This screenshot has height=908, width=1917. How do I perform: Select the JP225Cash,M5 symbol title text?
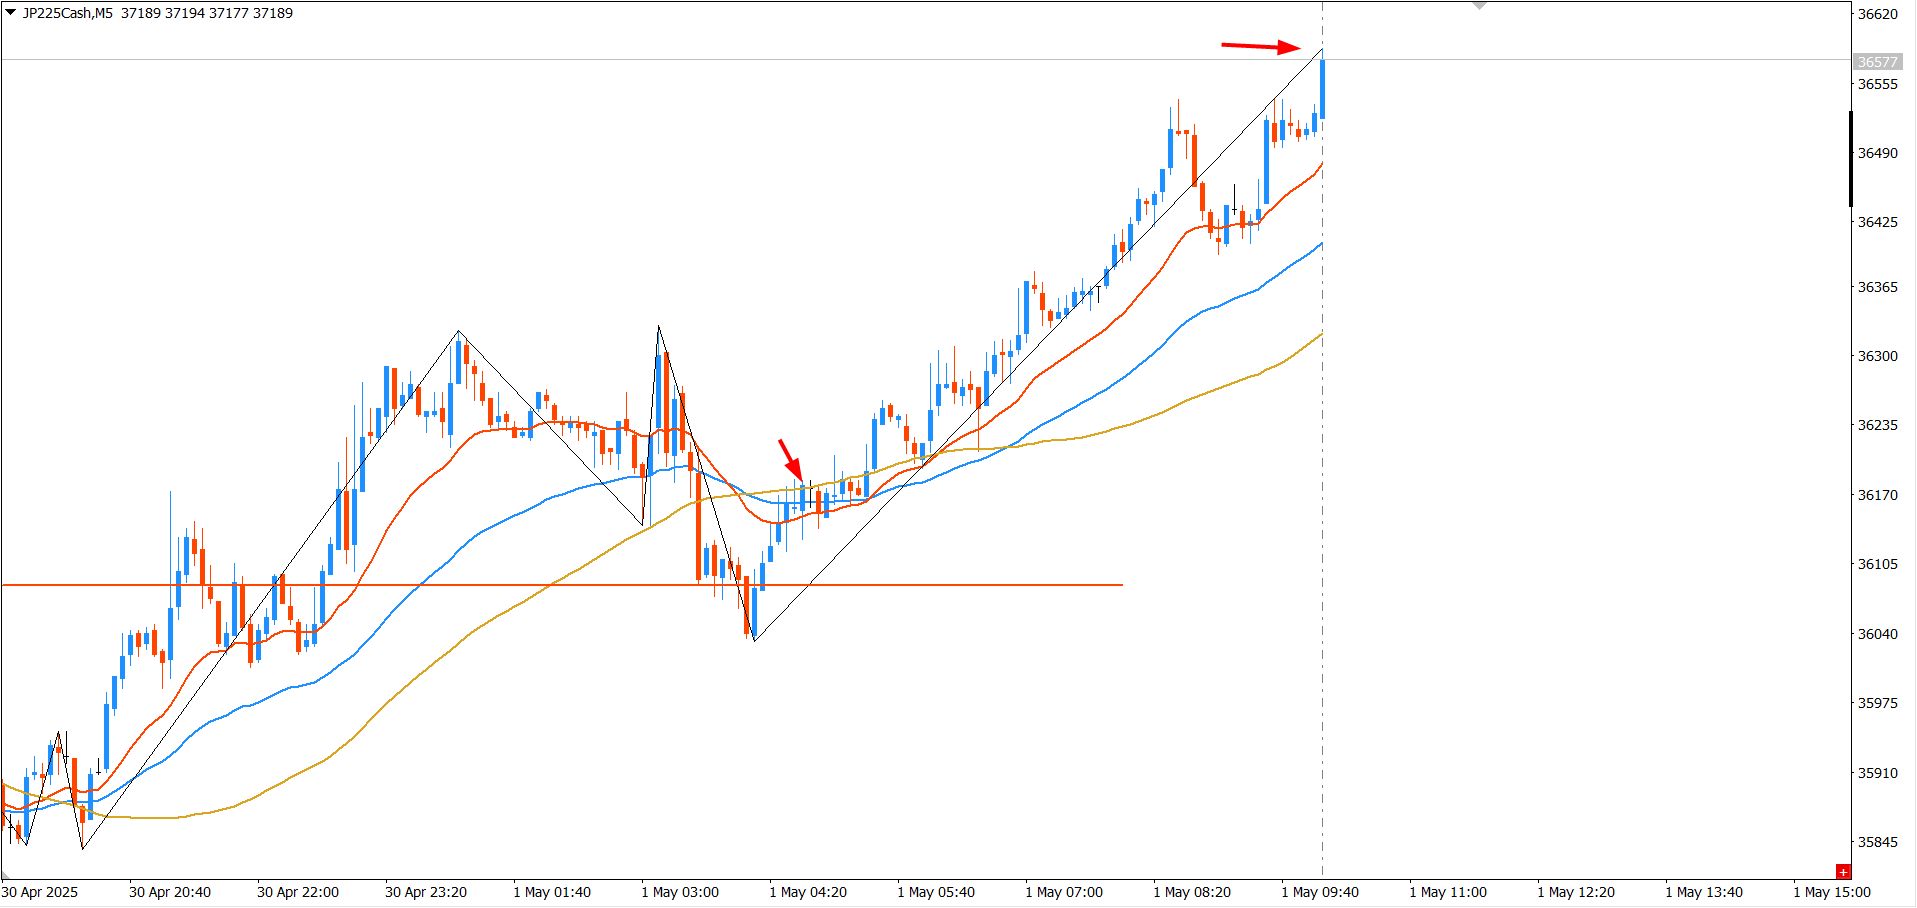point(67,13)
